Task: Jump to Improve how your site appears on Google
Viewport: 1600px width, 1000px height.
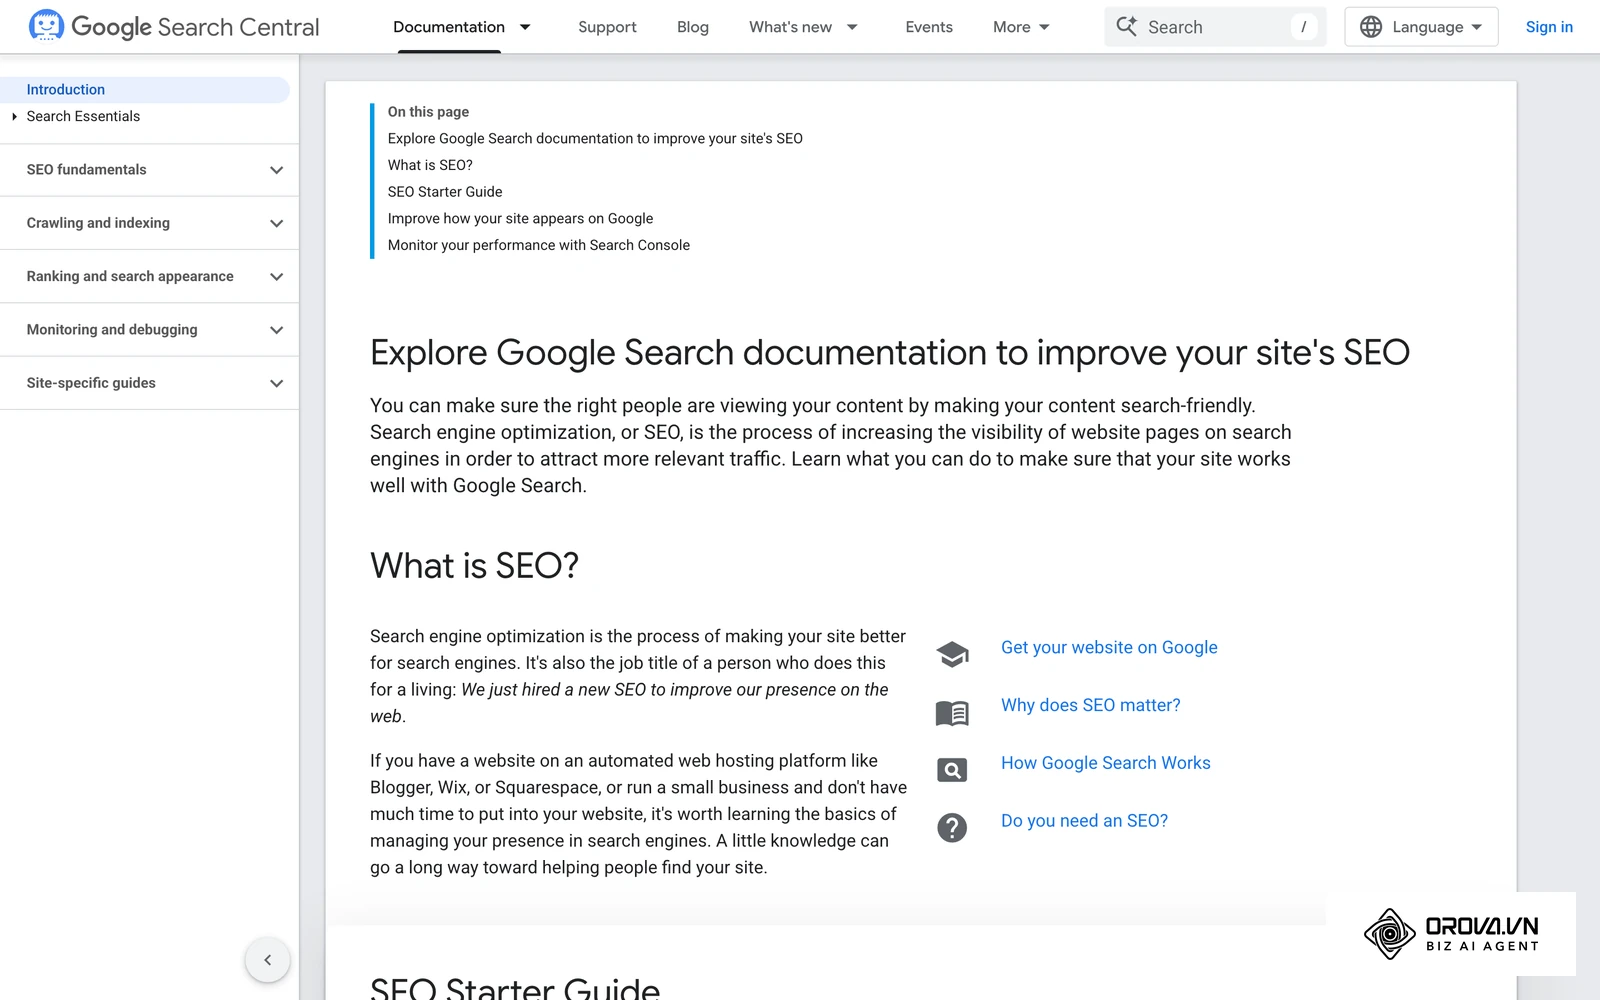Action: point(520,219)
